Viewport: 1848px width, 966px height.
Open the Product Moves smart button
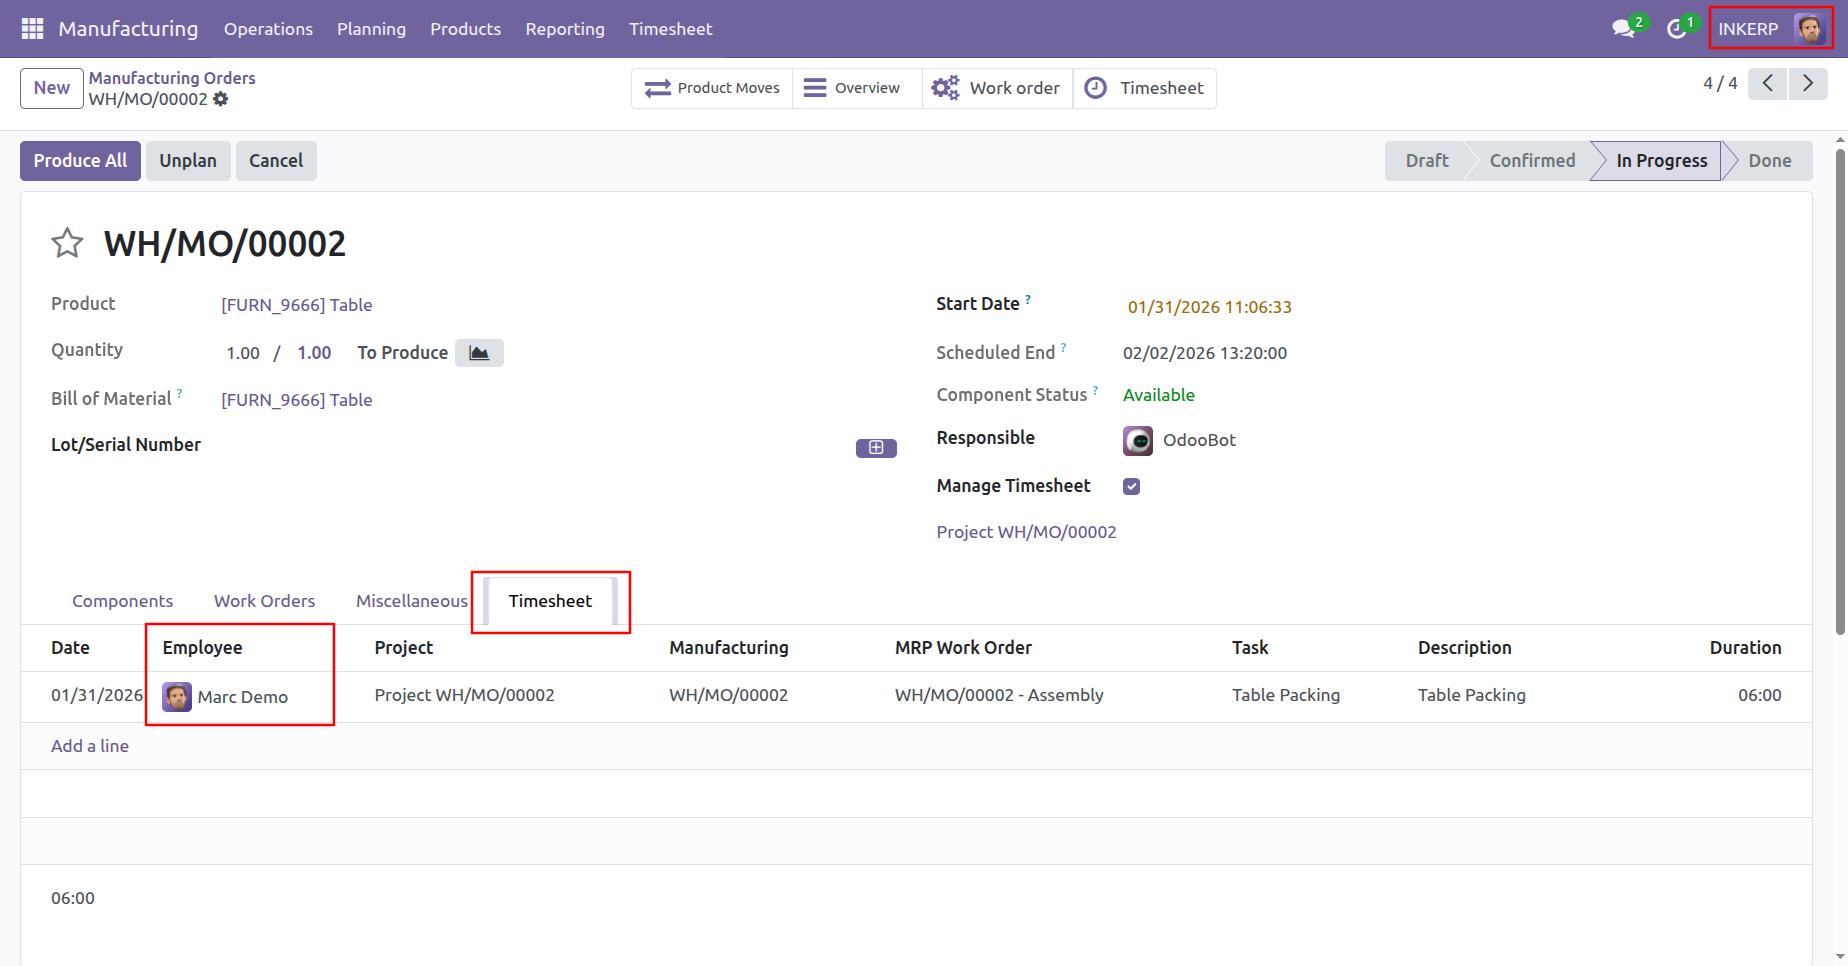(x=712, y=88)
